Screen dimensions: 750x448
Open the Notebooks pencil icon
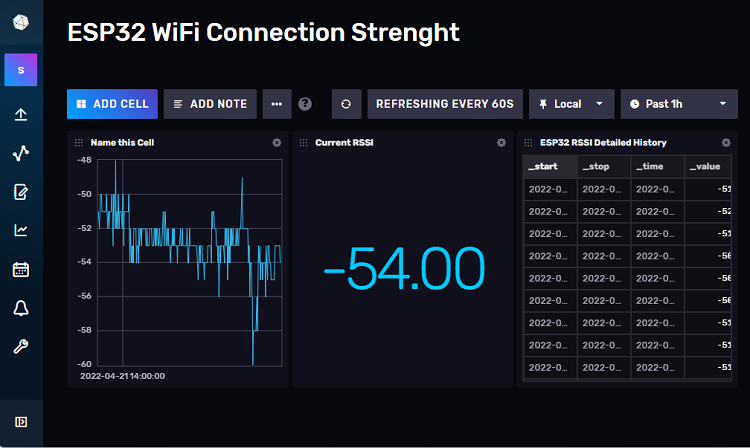point(21,192)
